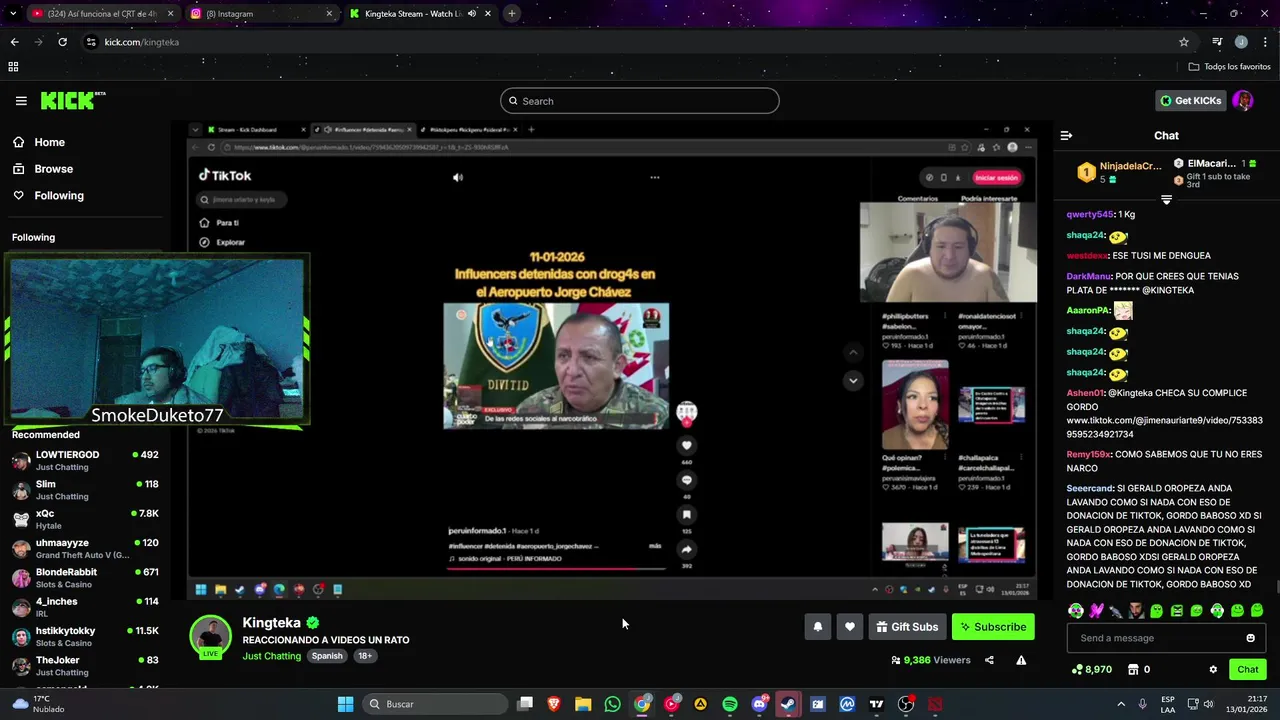Send message with green Chat button
The image size is (1280, 720).
click(1247, 670)
